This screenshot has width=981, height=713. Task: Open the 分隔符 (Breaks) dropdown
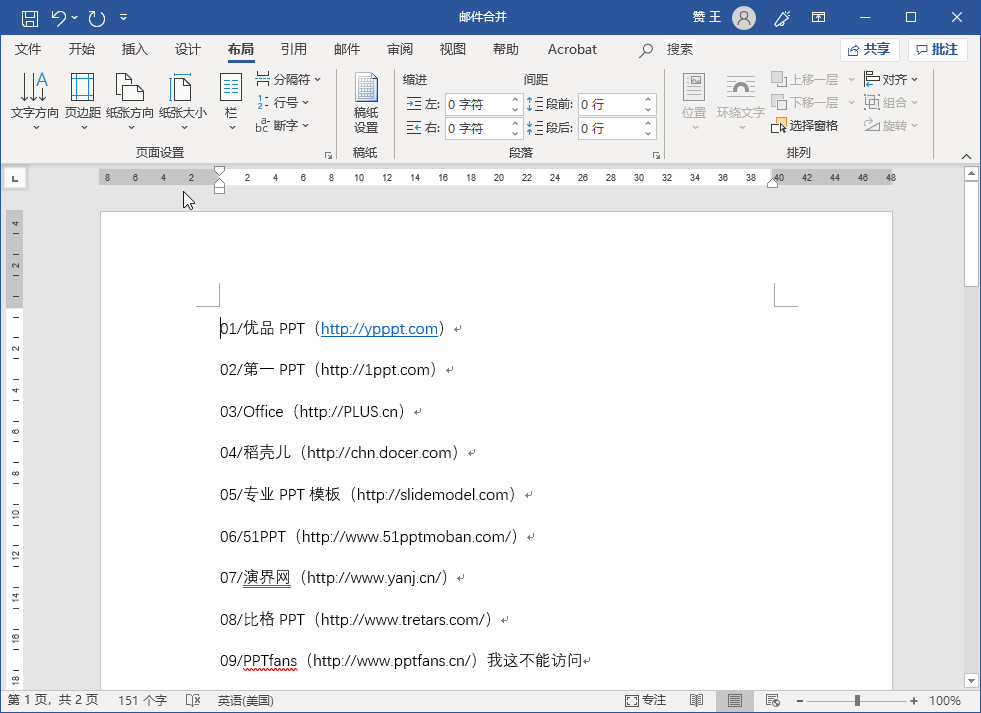(x=286, y=79)
